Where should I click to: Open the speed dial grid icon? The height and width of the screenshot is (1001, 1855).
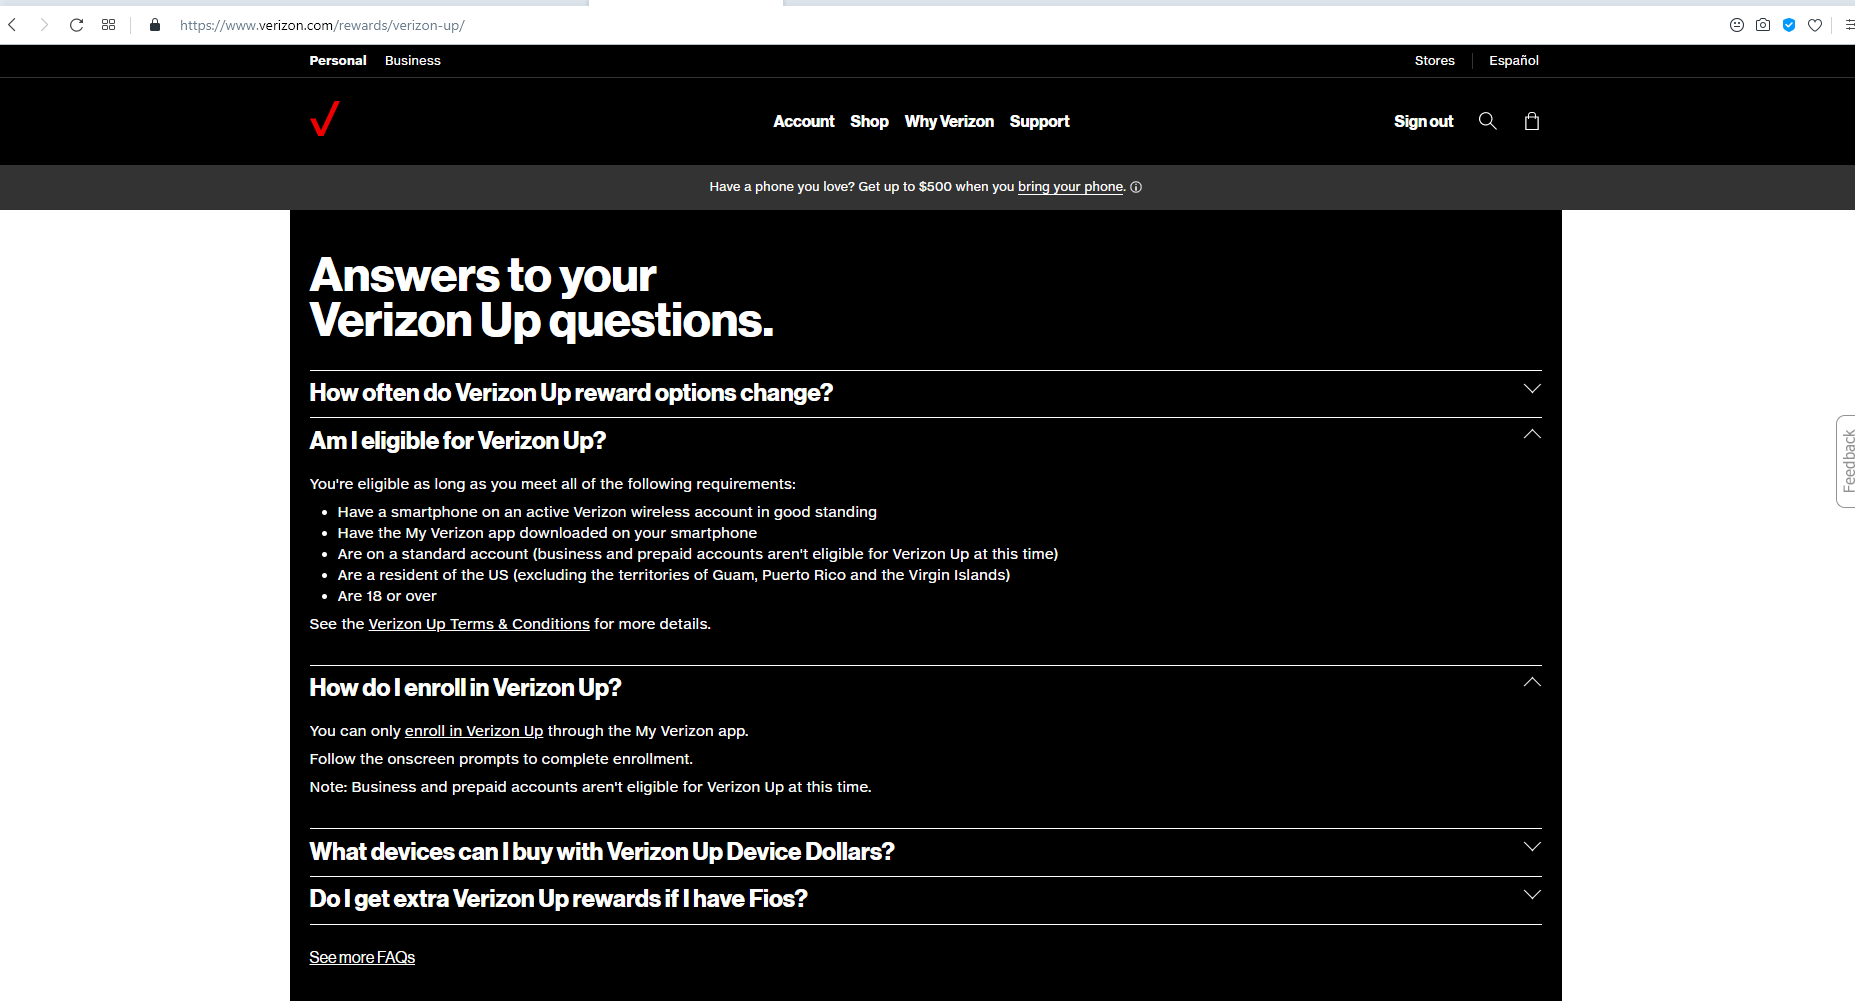coord(108,25)
